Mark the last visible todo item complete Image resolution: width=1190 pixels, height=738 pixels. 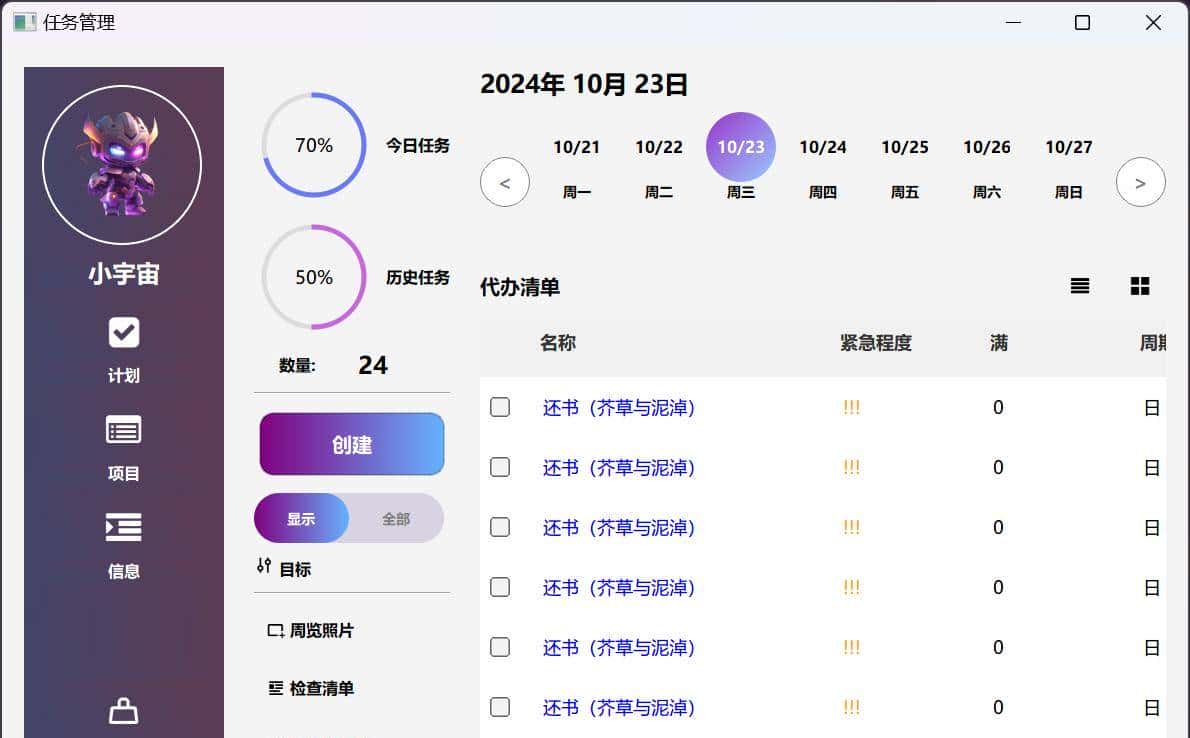tap(499, 707)
